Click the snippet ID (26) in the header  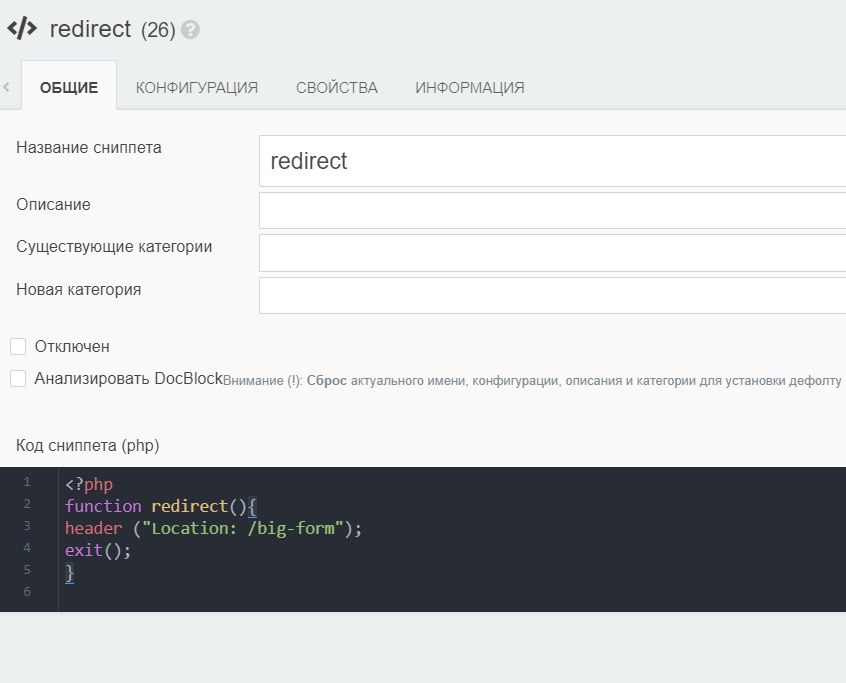(x=158, y=30)
